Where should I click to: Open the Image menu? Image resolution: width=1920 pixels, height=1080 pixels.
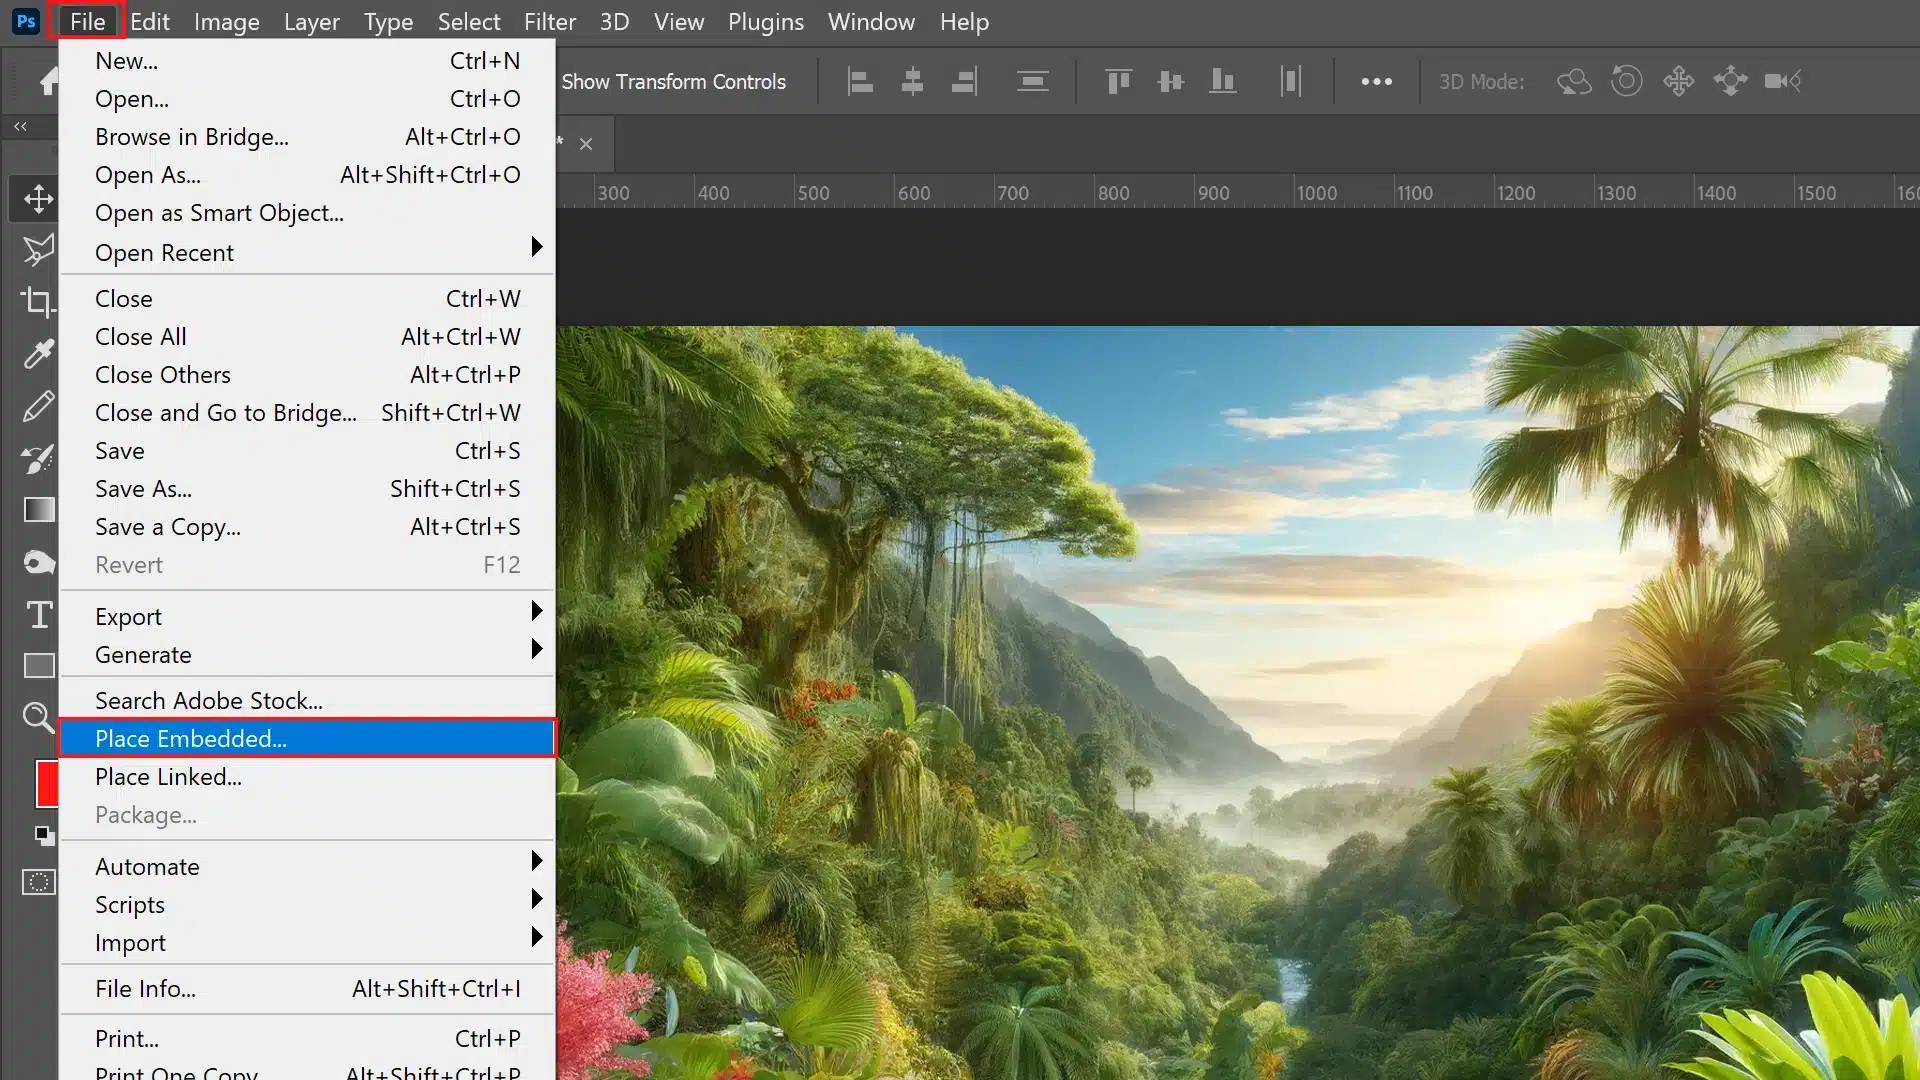[x=227, y=21]
